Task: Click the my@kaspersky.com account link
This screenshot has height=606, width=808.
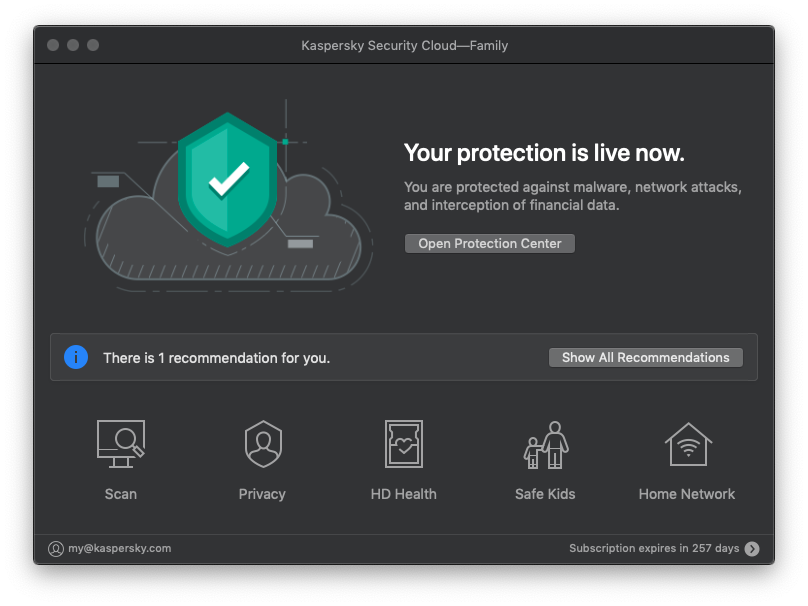Action: pyautogui.click(x=120, y=548)
